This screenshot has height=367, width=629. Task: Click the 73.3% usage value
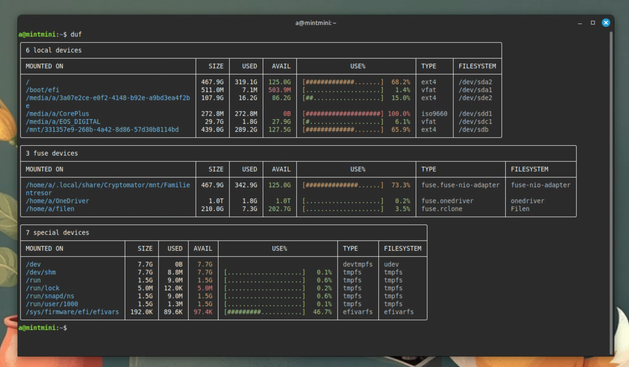401,185
